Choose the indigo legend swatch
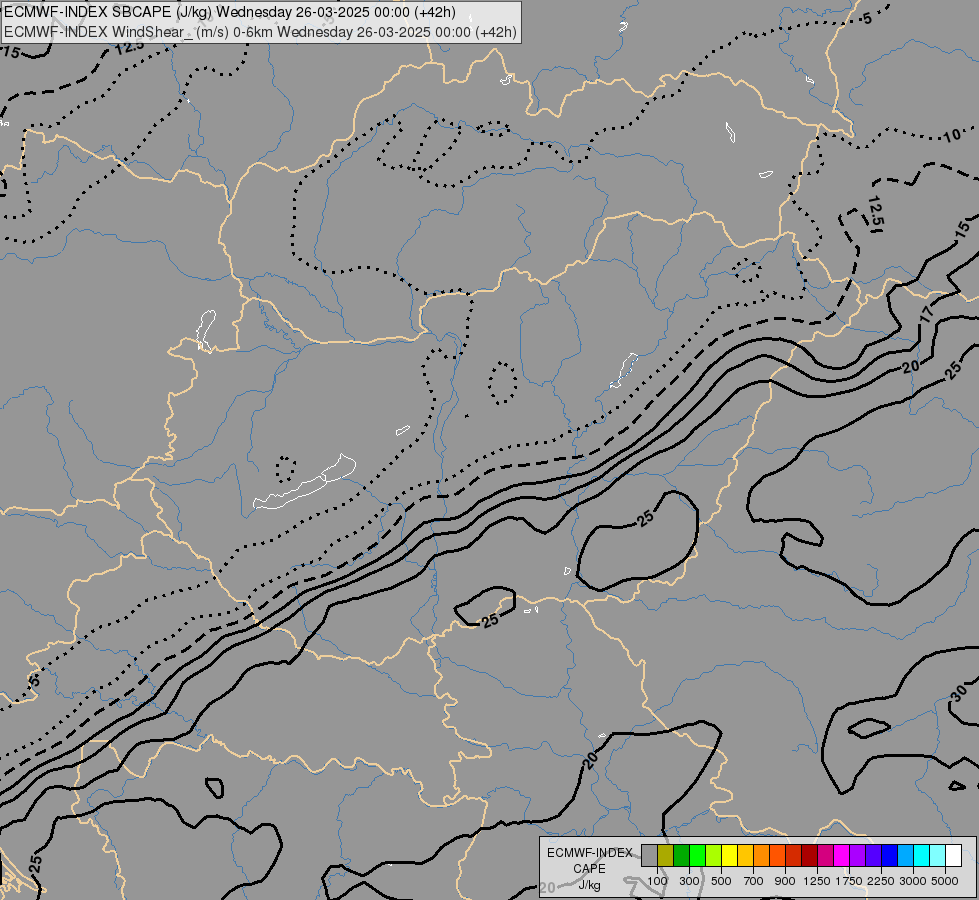The image size is (979, 900). point(873,855)
